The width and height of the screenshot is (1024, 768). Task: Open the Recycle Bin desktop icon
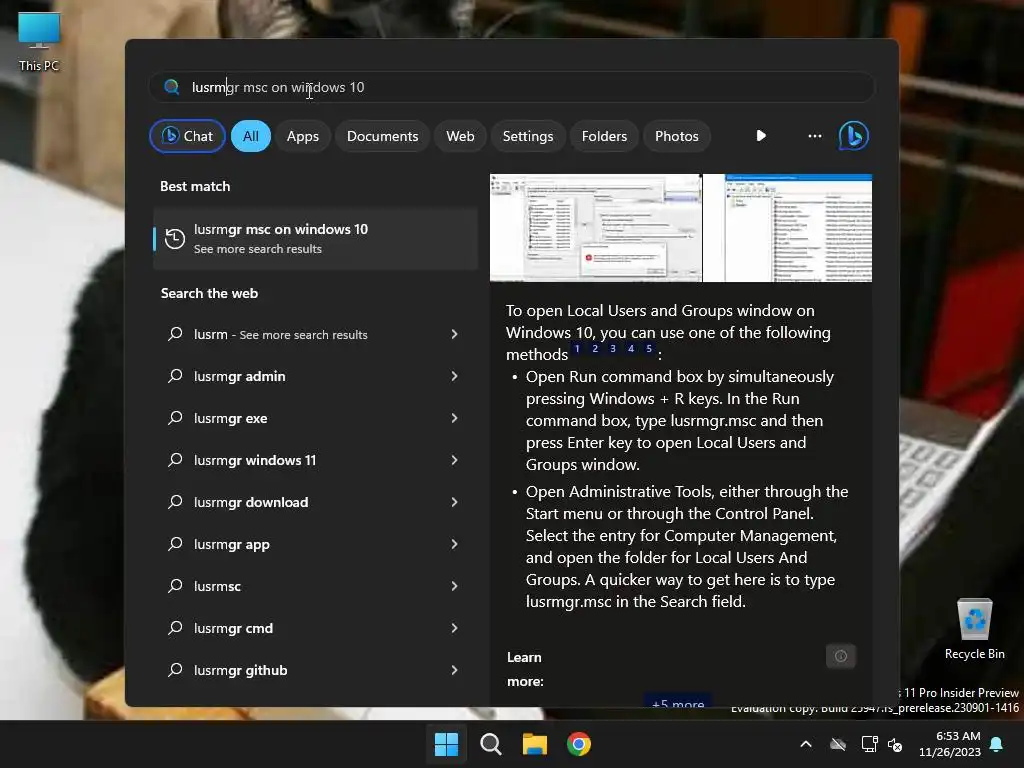(x=974, y=629)
